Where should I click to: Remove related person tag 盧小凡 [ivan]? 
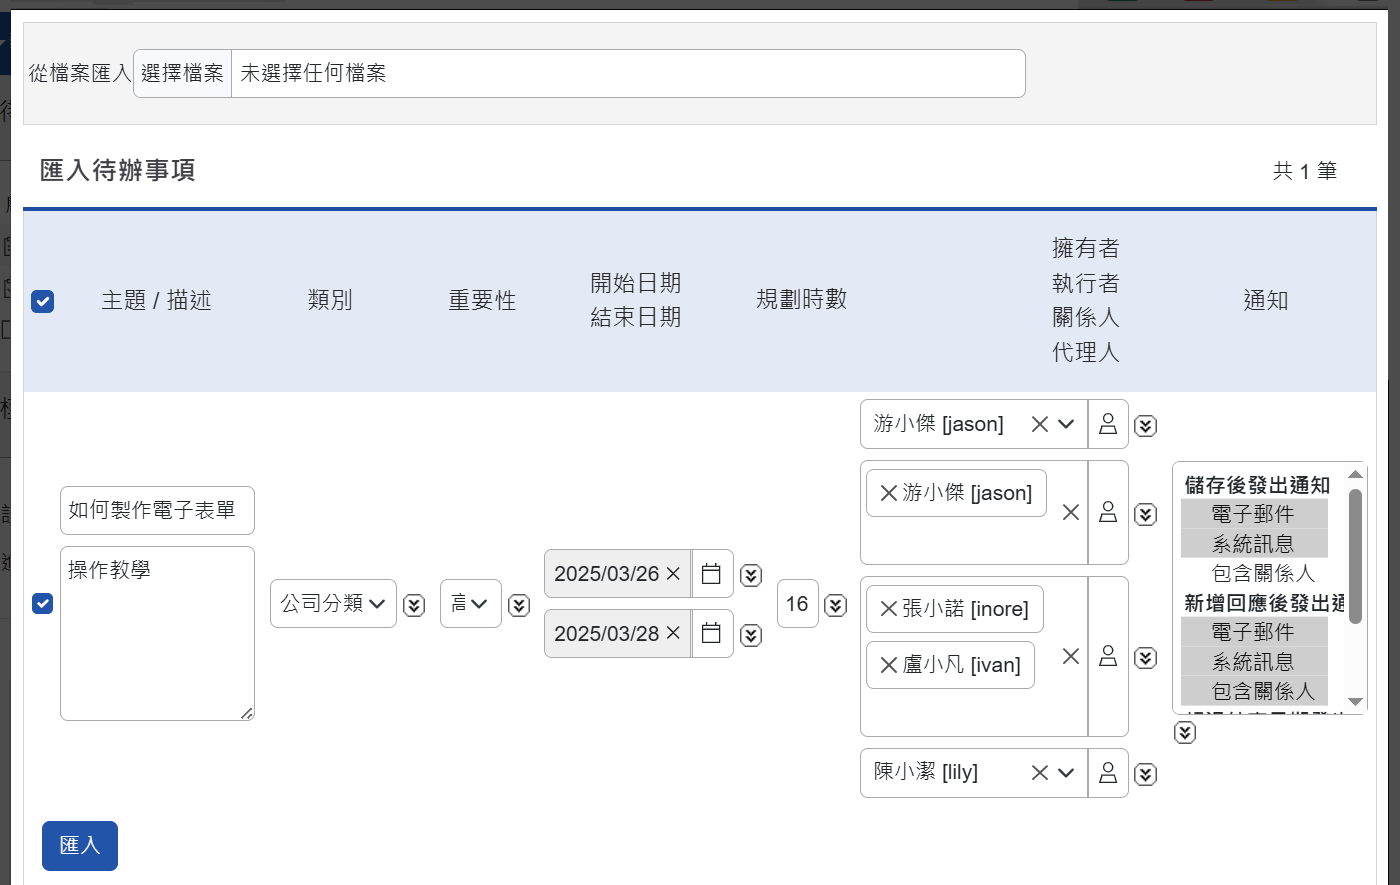(888, 665)
